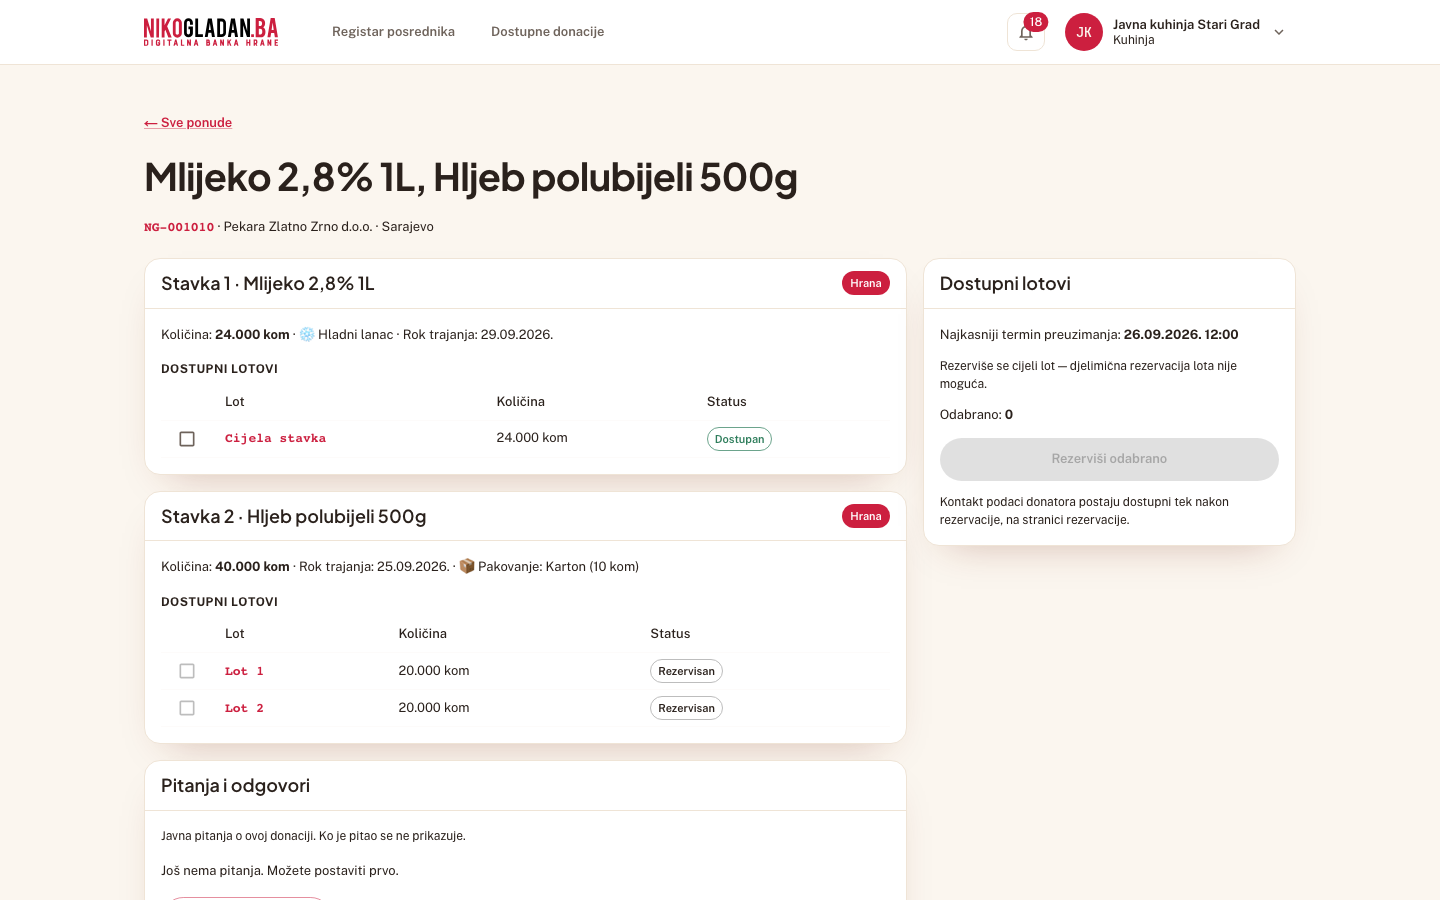1440x900 pixels.
Task: Tick the Lot 1 checkbox
Action: pyautogui.click(x=187, y=671)
